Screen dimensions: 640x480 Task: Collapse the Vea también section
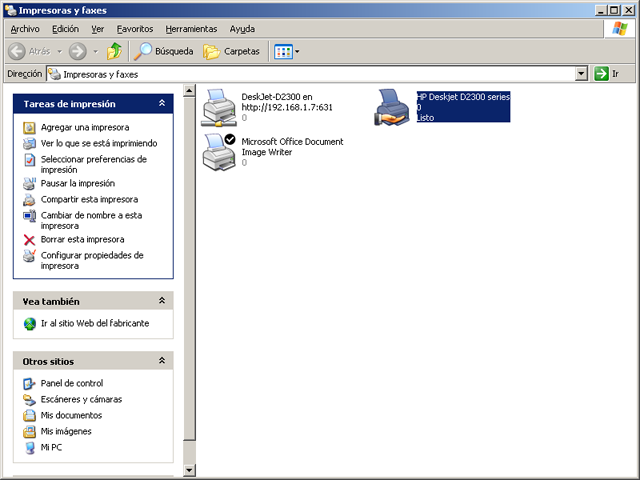[x=162, y=301]
